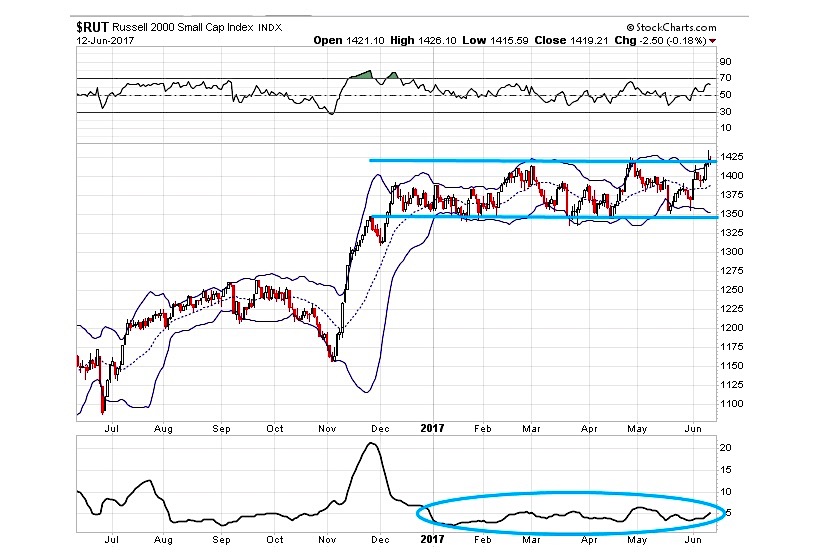822x560 pixels.
Task: Click the 20 label on the bottom indicator scale
Action: click(x=726, y=448)
